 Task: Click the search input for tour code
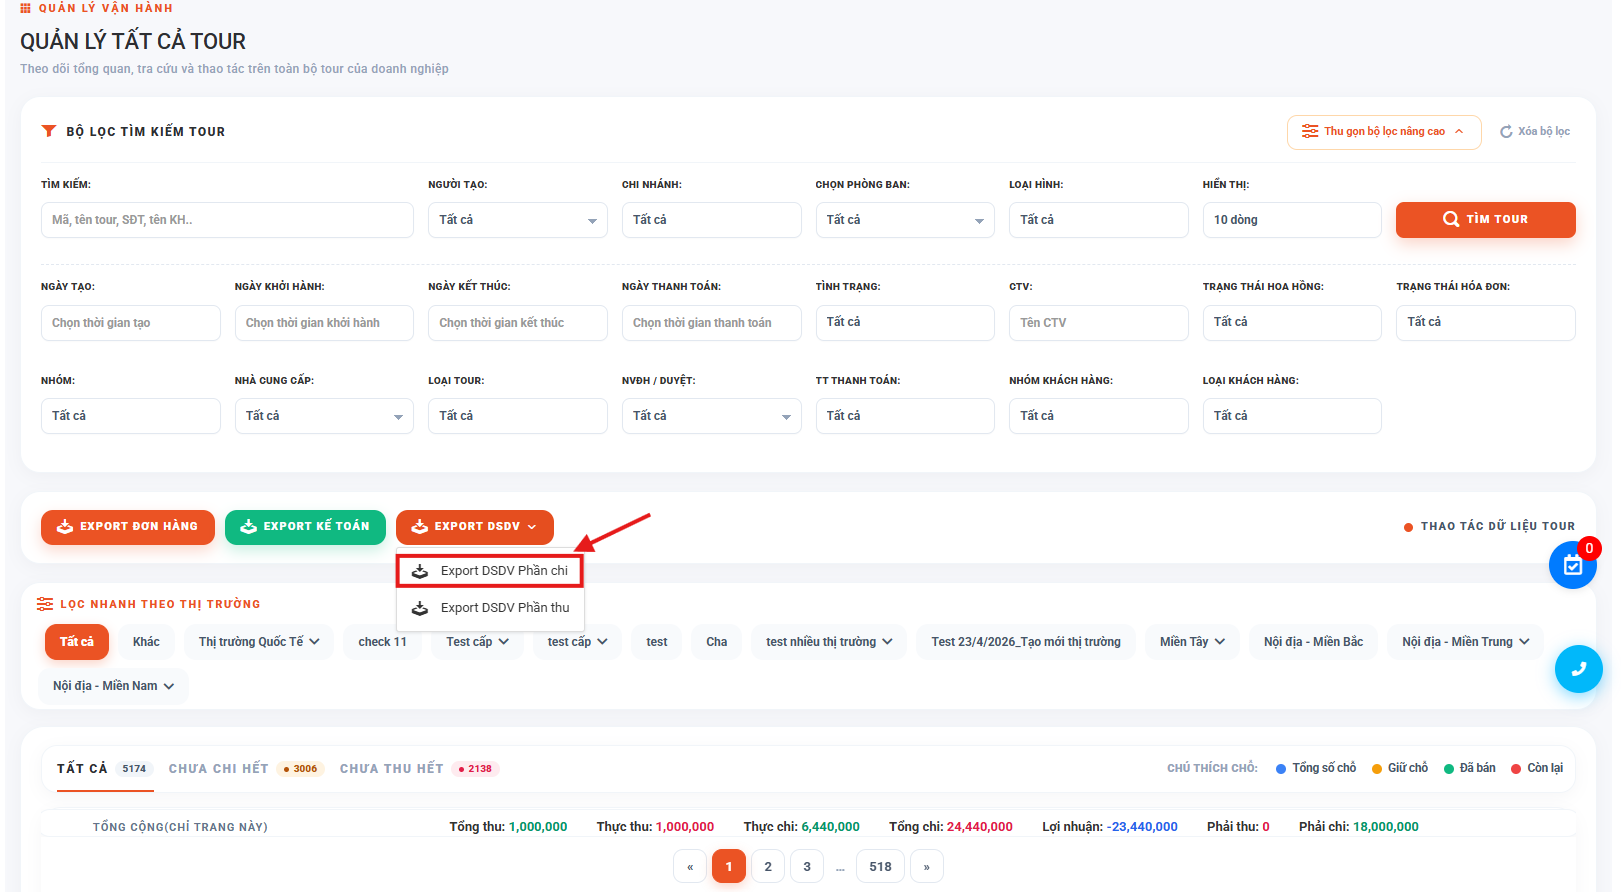point(227,220)
